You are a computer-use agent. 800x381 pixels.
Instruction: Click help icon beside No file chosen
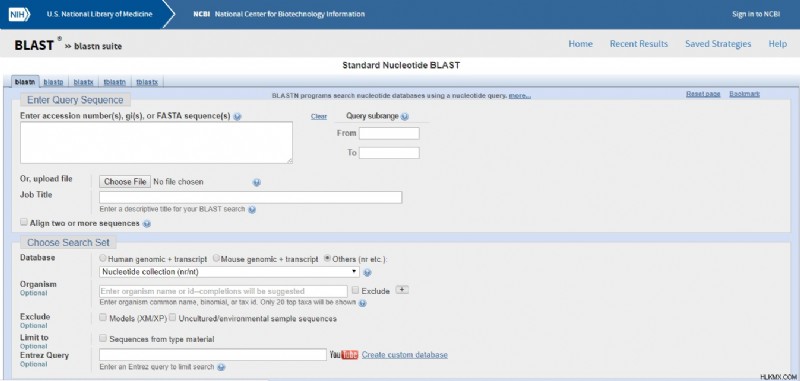pos(257,182)
